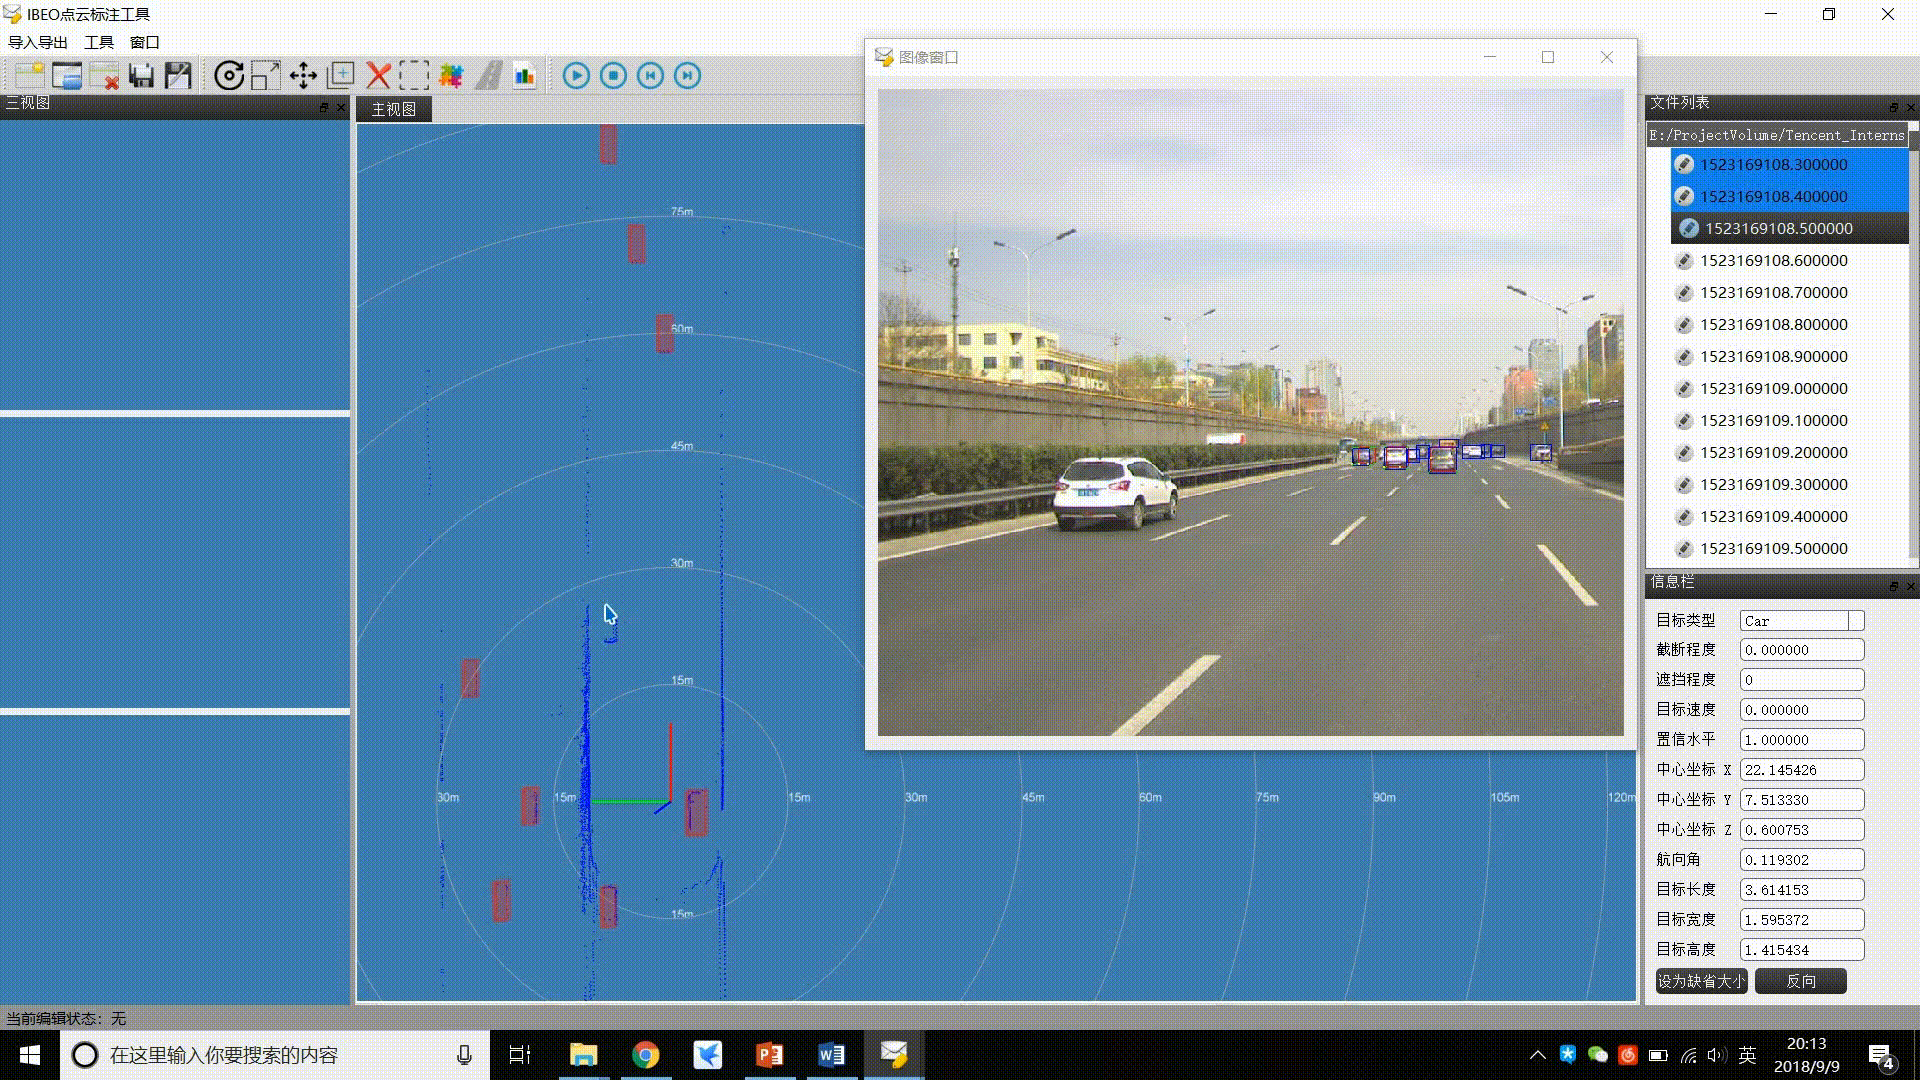
Task: Float the 文件列表 panel
Action: 1893,107
